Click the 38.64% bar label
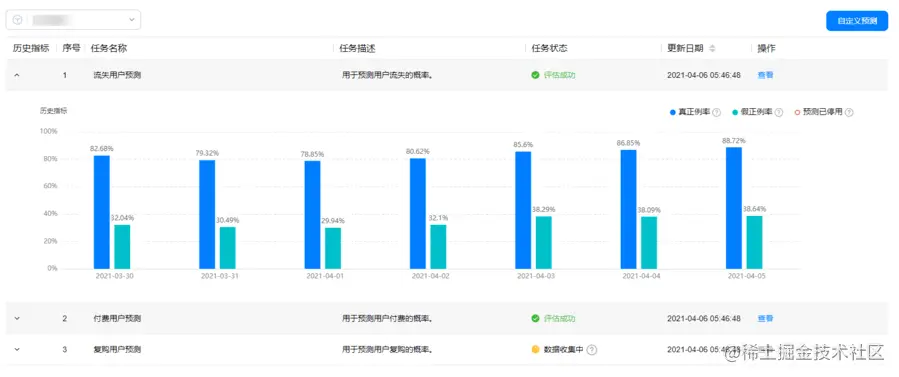899x377 pixels. click(754, 209)
